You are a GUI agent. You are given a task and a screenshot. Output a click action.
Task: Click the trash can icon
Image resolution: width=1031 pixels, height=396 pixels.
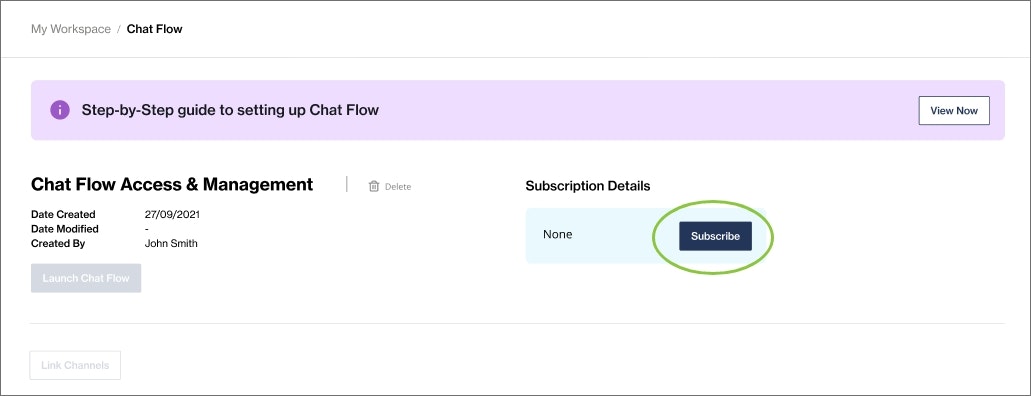pyautogui.click(x=373, y=186)
